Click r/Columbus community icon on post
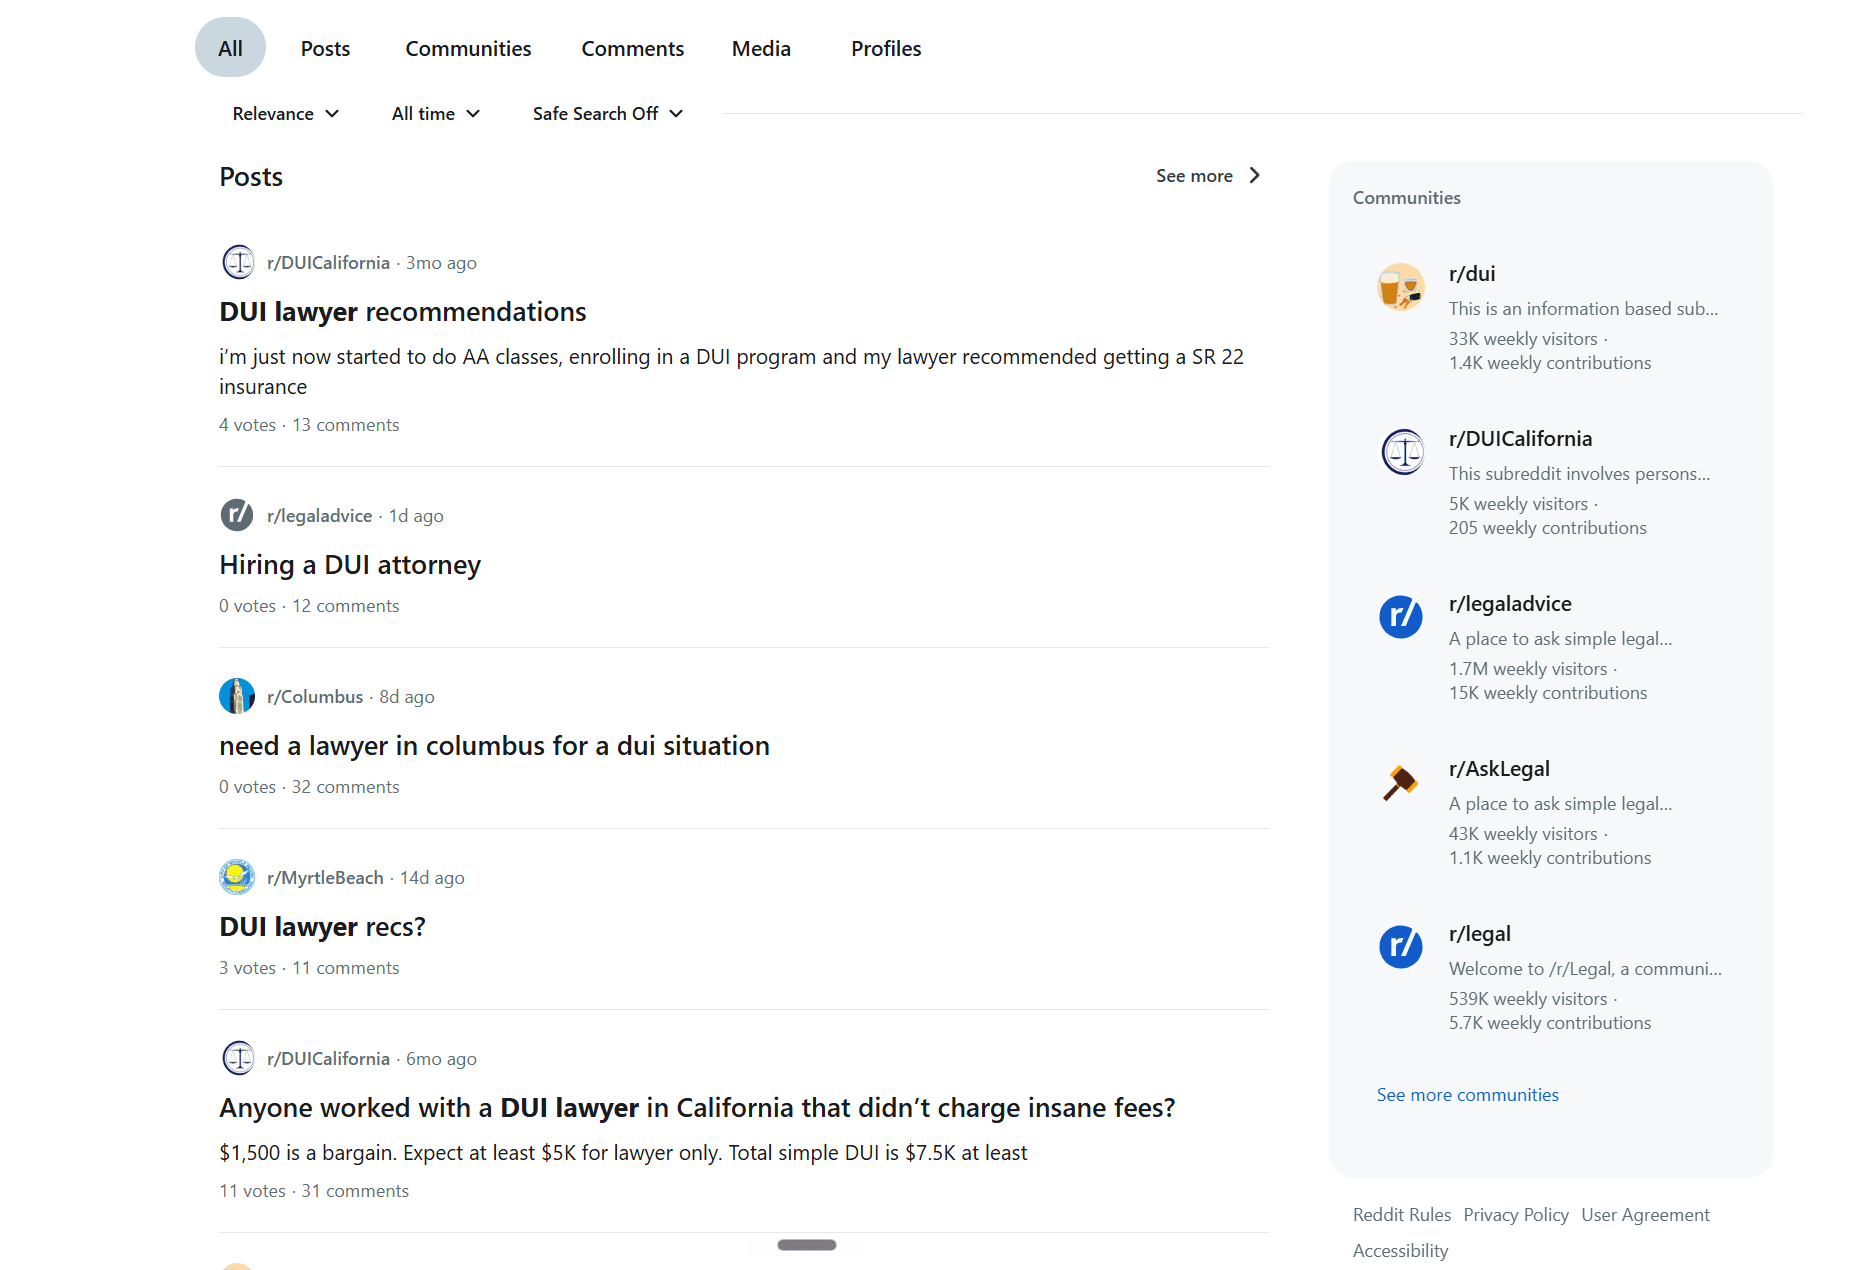This screenshot has height=1270, width=1873. point(237,697)
